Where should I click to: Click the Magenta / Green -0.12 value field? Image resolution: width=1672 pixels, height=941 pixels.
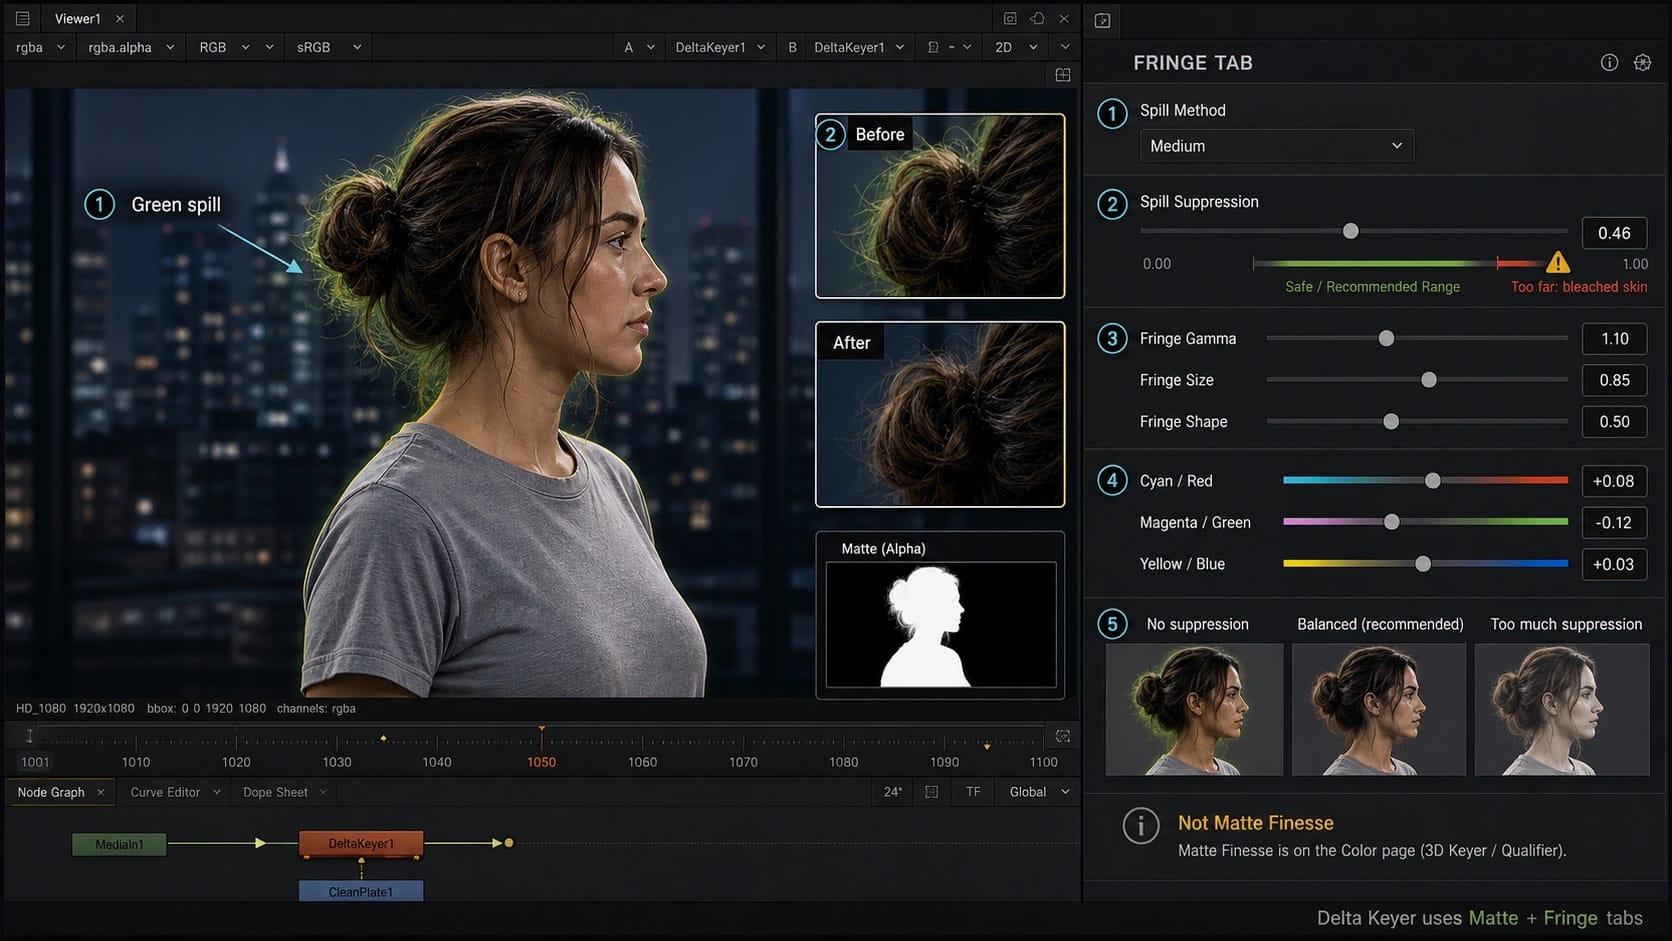click(x=1614, y=522)
